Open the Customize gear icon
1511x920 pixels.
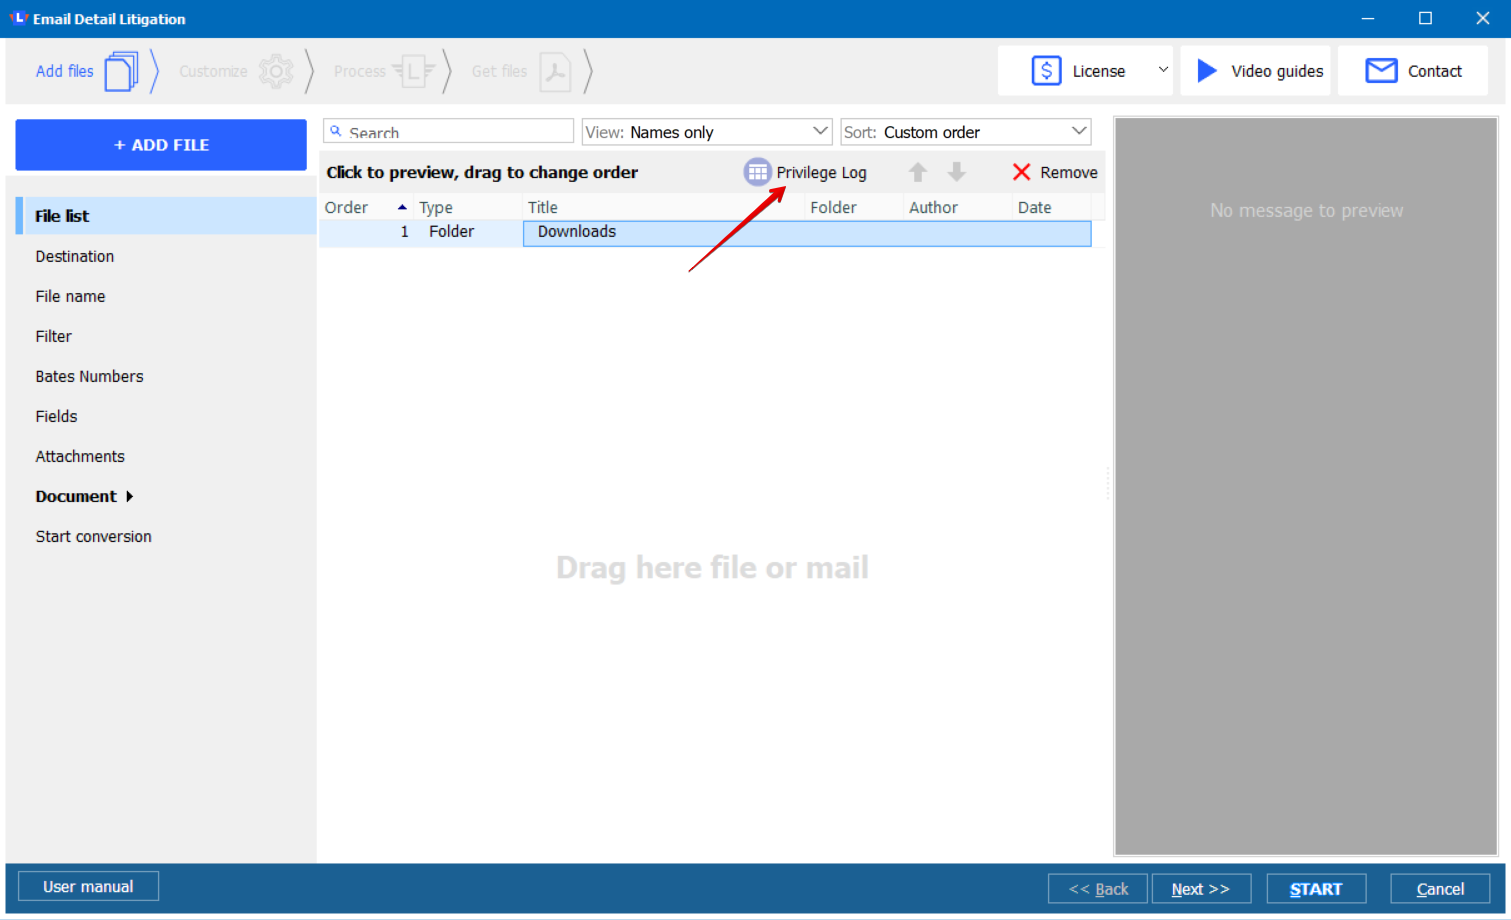(x=275, y=71)
